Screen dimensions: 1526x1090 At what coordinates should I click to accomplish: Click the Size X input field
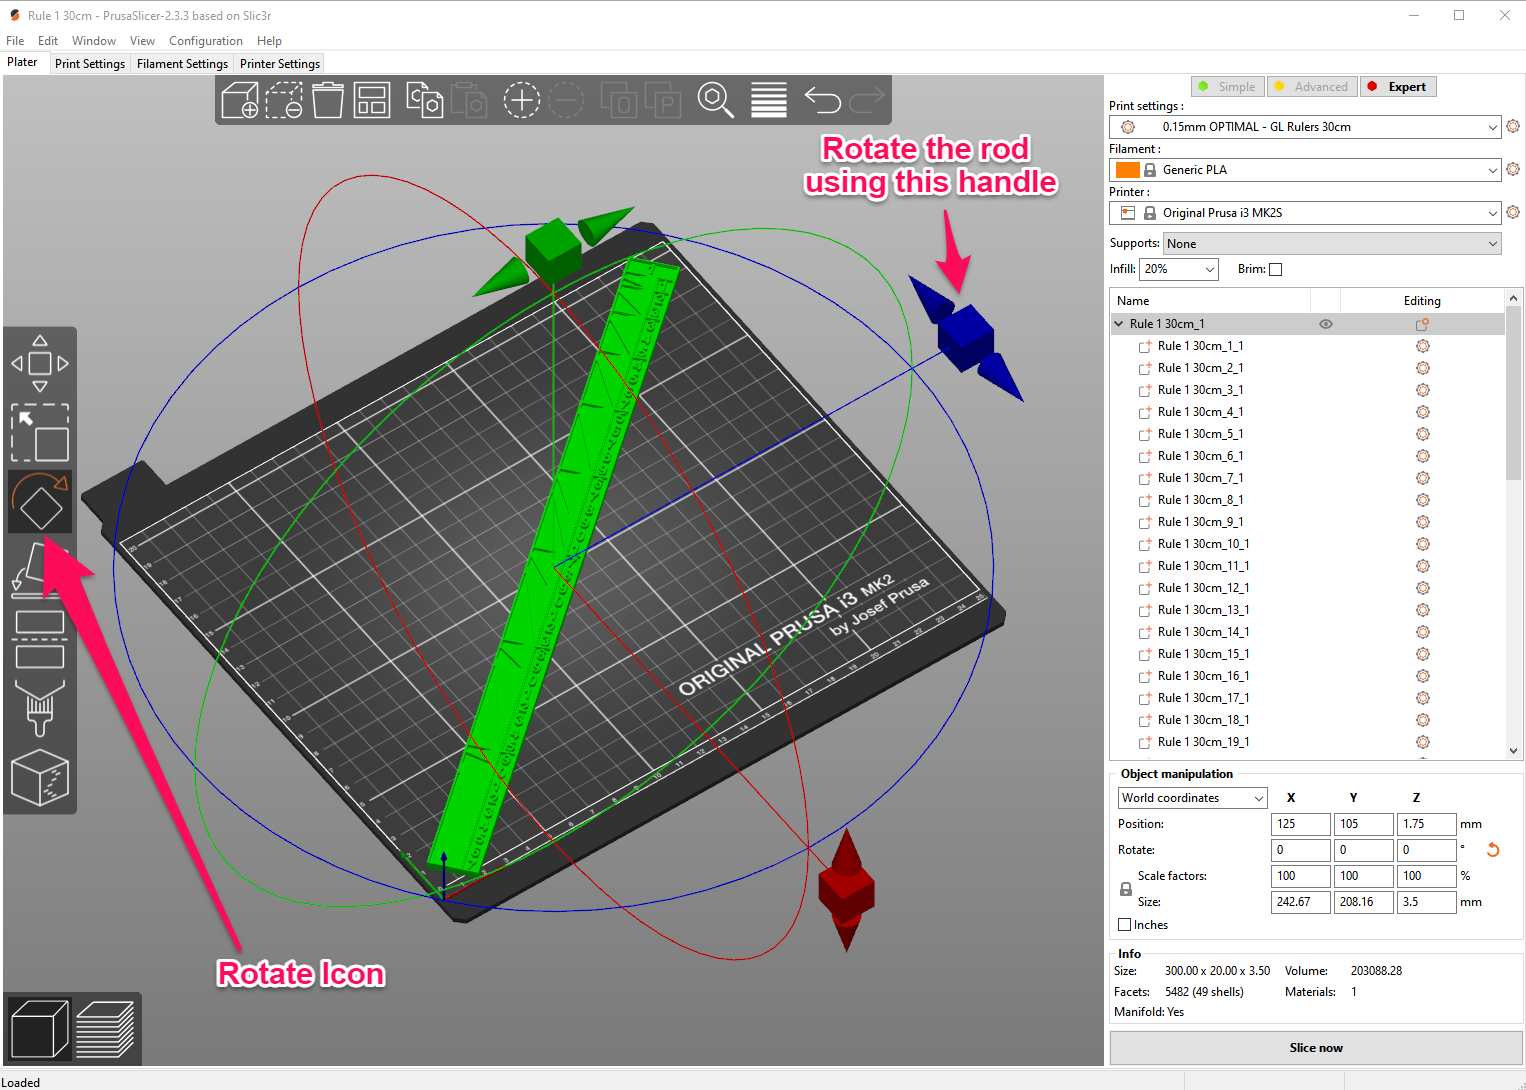coord(1301,902)
